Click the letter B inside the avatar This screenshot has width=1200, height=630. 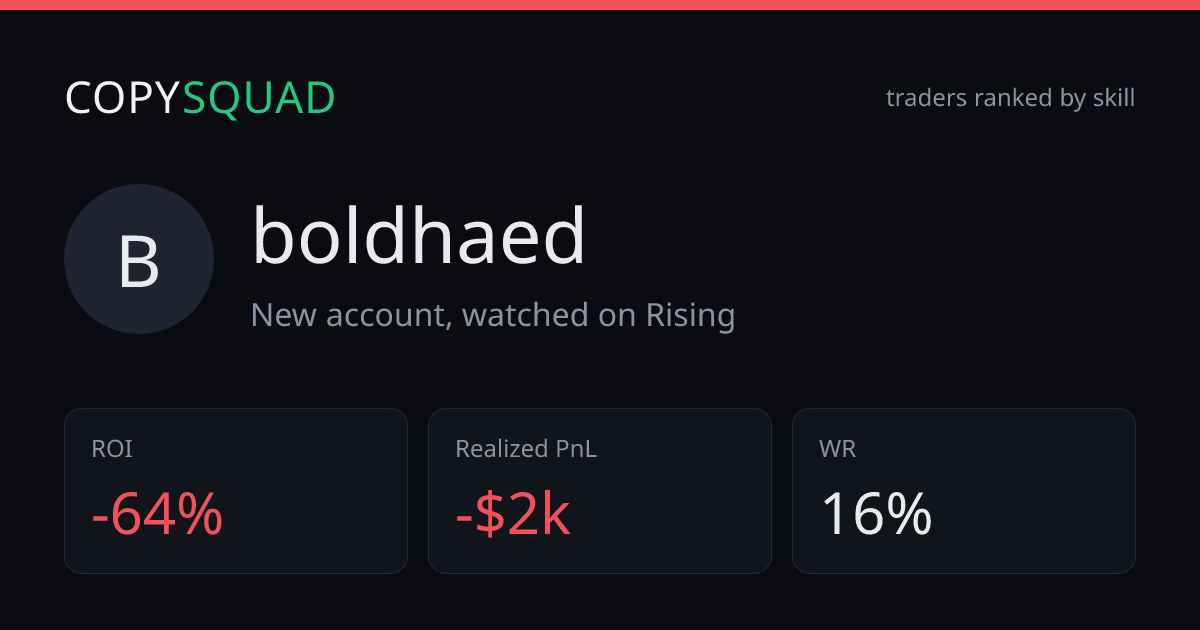[x=139, y=262]
